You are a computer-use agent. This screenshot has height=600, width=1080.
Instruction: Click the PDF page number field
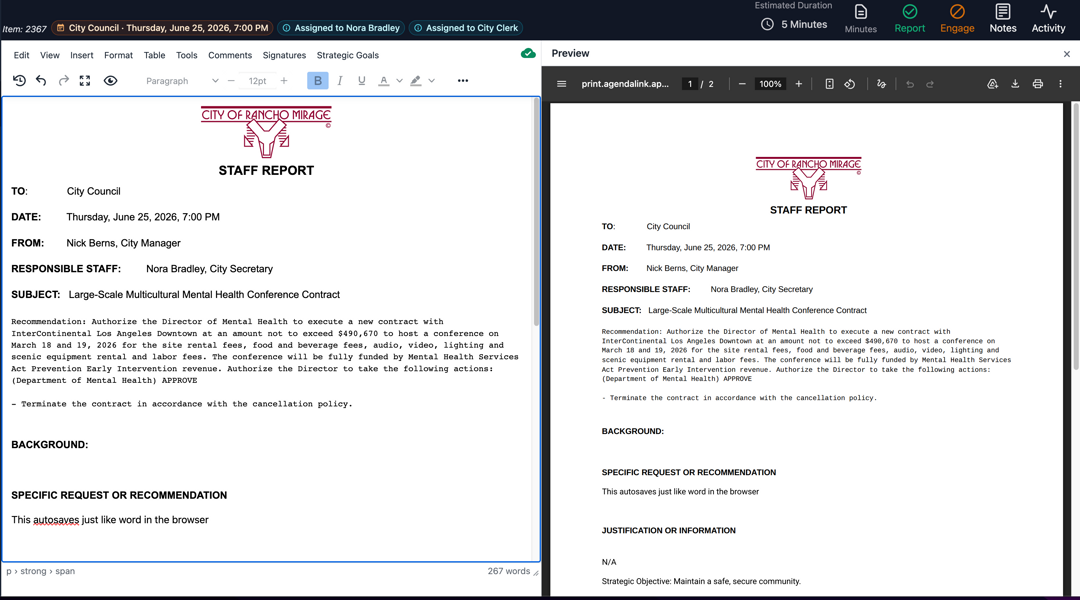(689, 84)
